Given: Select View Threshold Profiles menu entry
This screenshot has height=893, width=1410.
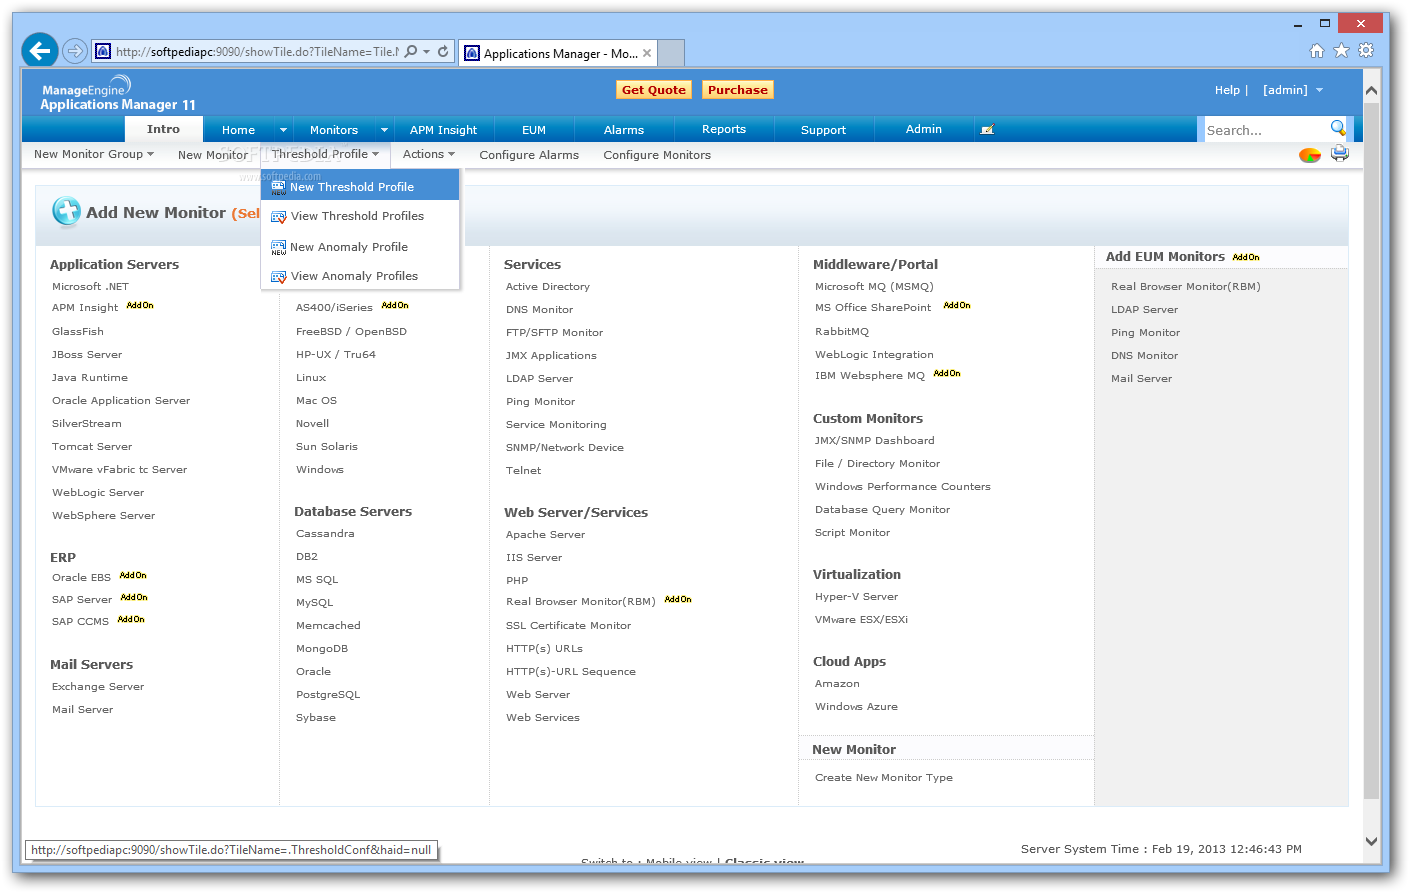Looking at the screenshot, I should point(360,216).
